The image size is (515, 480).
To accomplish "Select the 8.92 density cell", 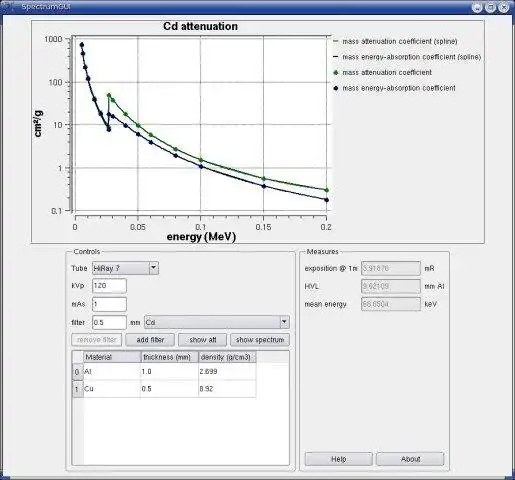I will (x=227, y=389).
